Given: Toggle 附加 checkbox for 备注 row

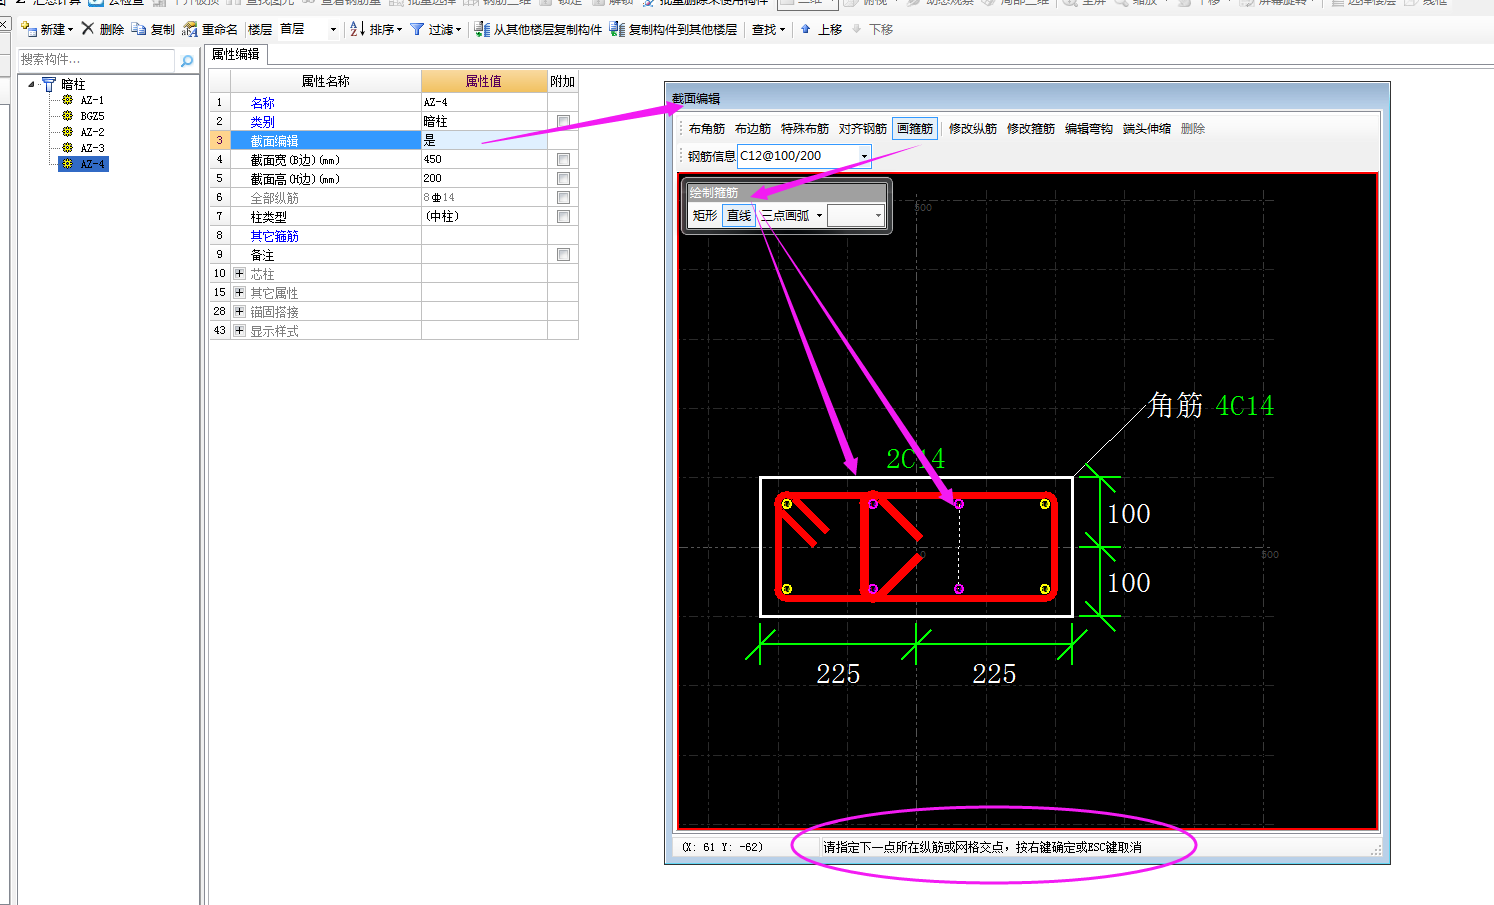Looking at the screenshot, I should tap(563, 254).
